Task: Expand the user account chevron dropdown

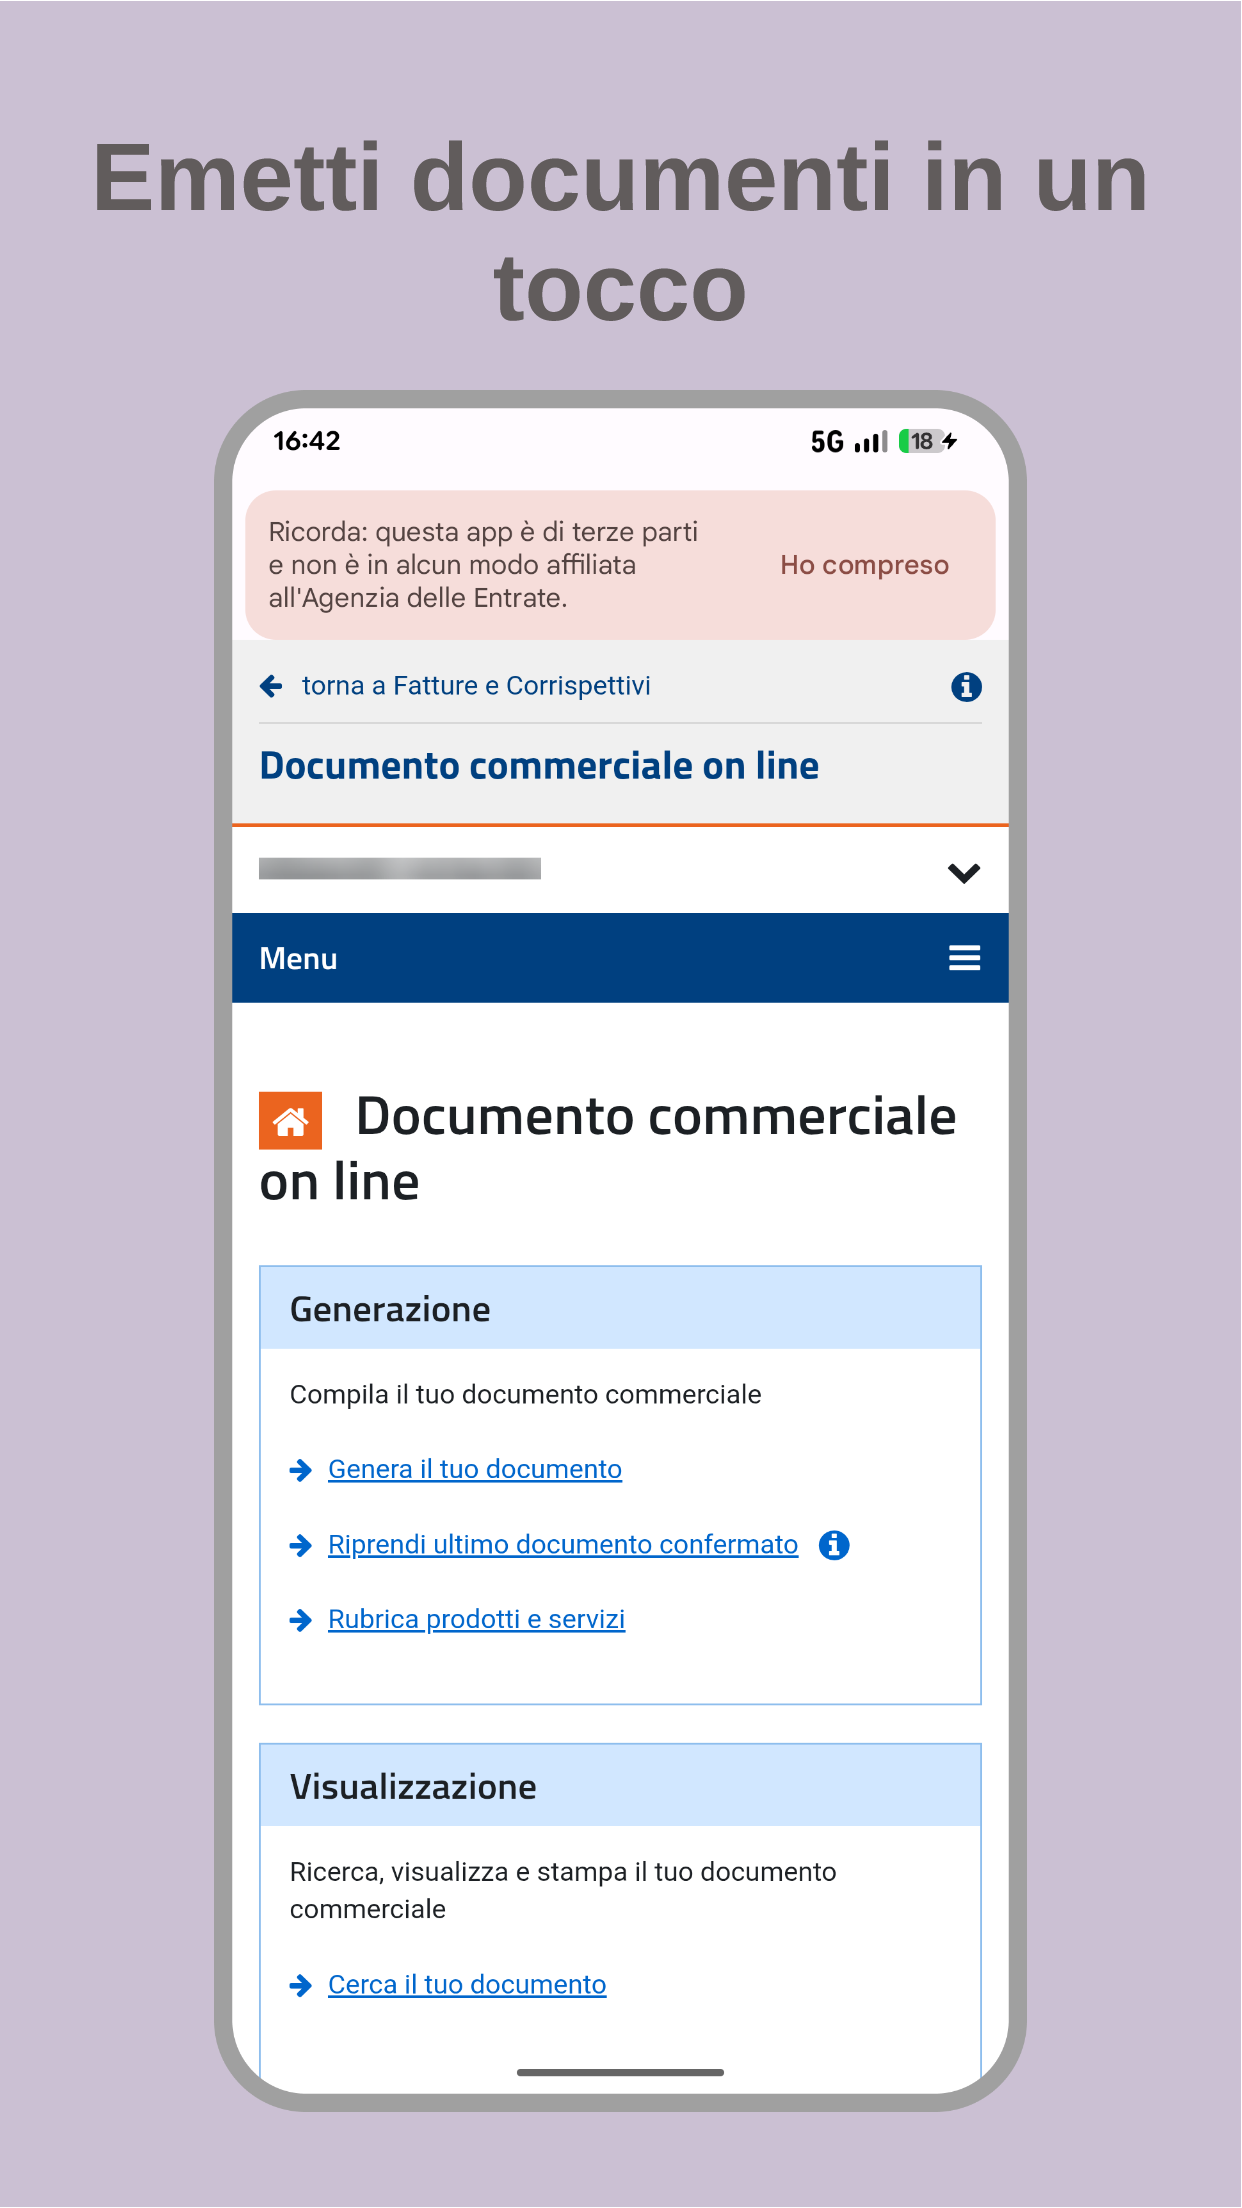Action: pyautogui.click(x=963, y=873)
